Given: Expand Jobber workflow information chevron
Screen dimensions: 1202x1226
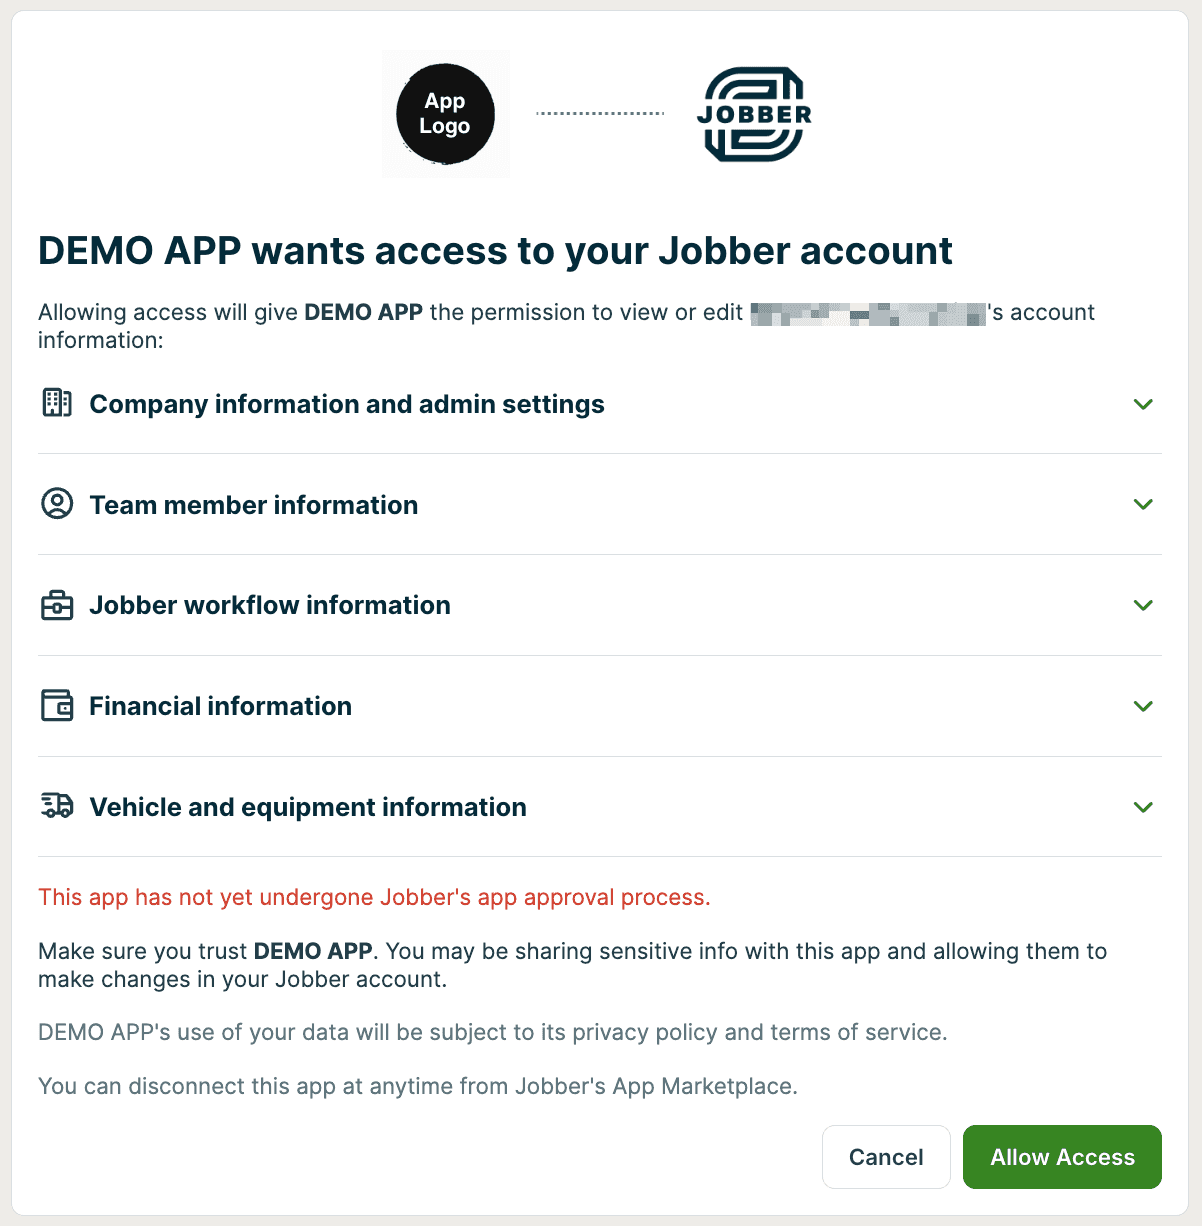Looking at the screenshot, I should click(x=1143, y=605).
